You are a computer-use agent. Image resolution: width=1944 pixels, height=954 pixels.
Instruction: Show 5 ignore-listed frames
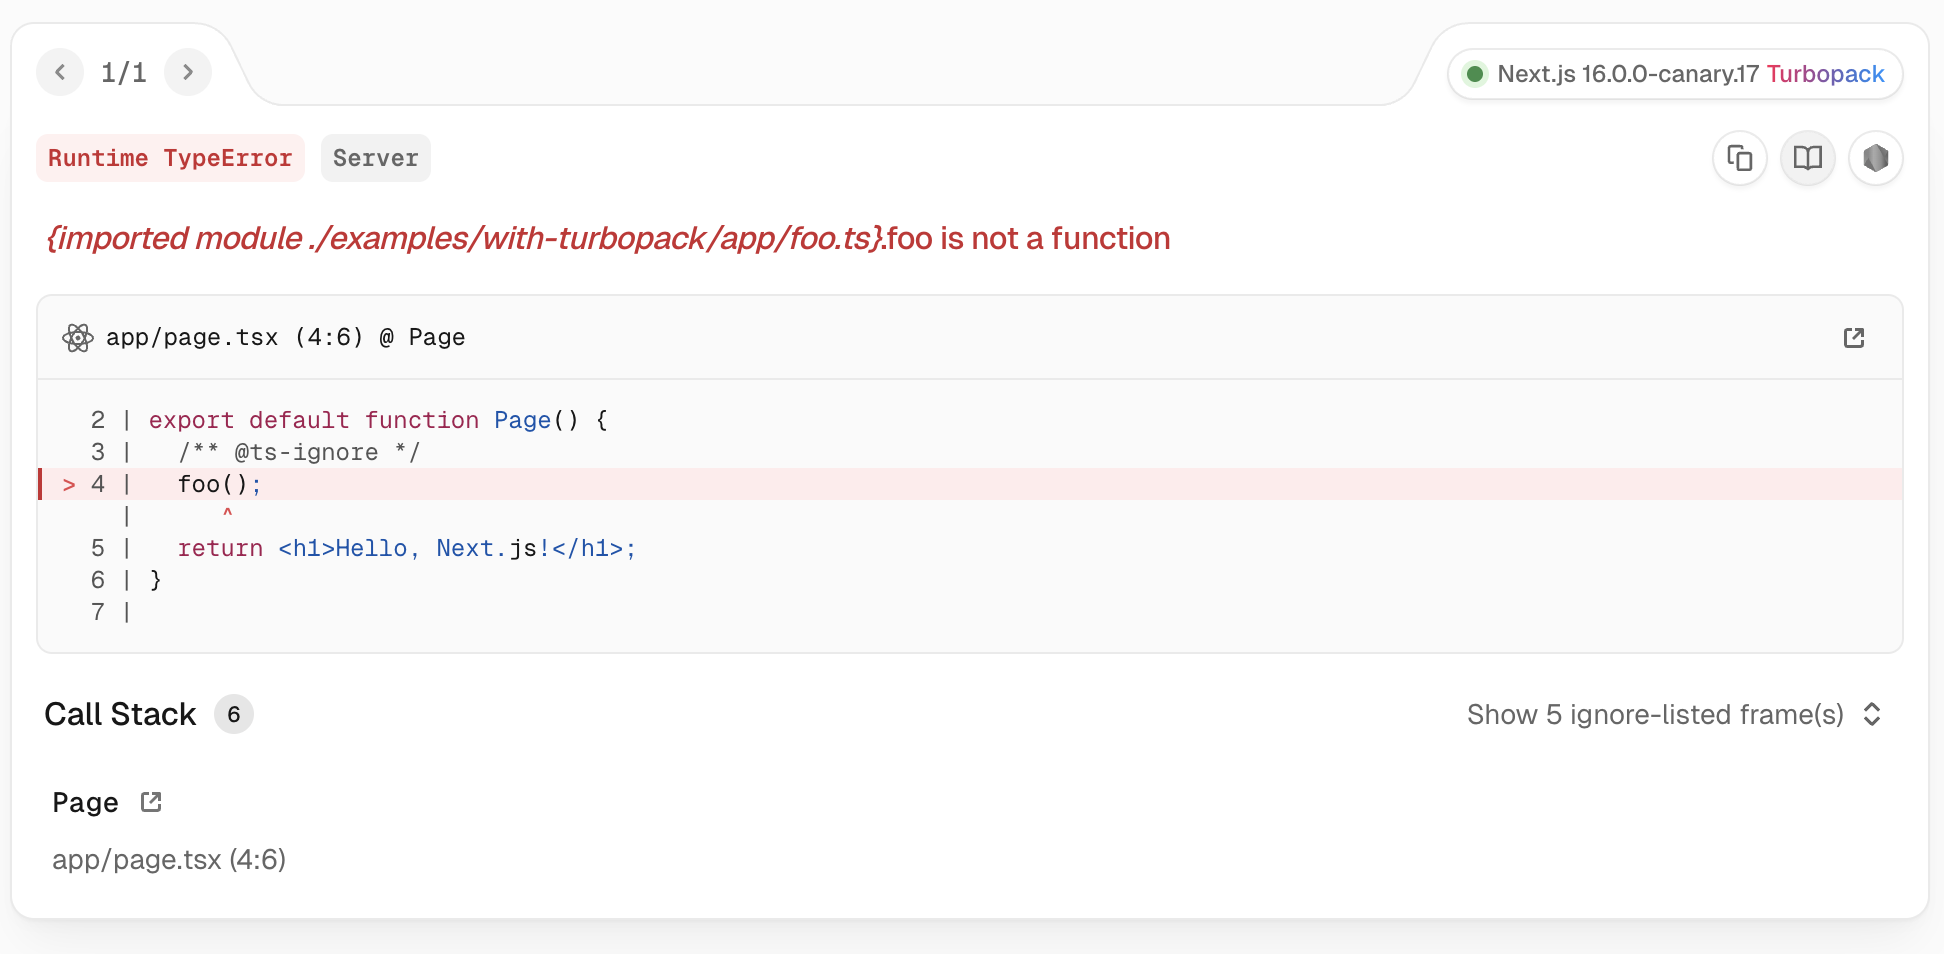coord(1654,715)
